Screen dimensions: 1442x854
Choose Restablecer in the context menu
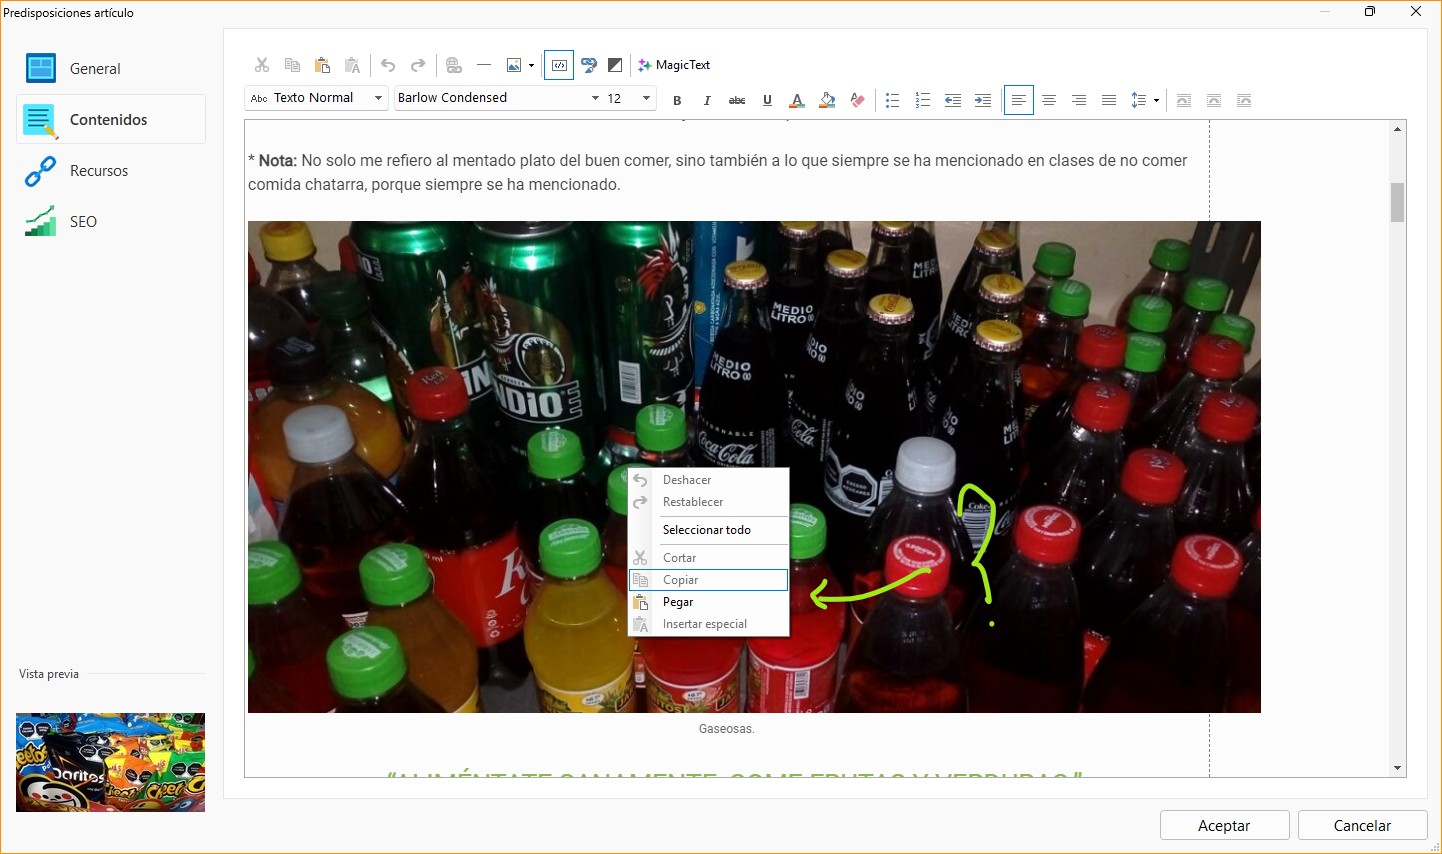point(709,502)
